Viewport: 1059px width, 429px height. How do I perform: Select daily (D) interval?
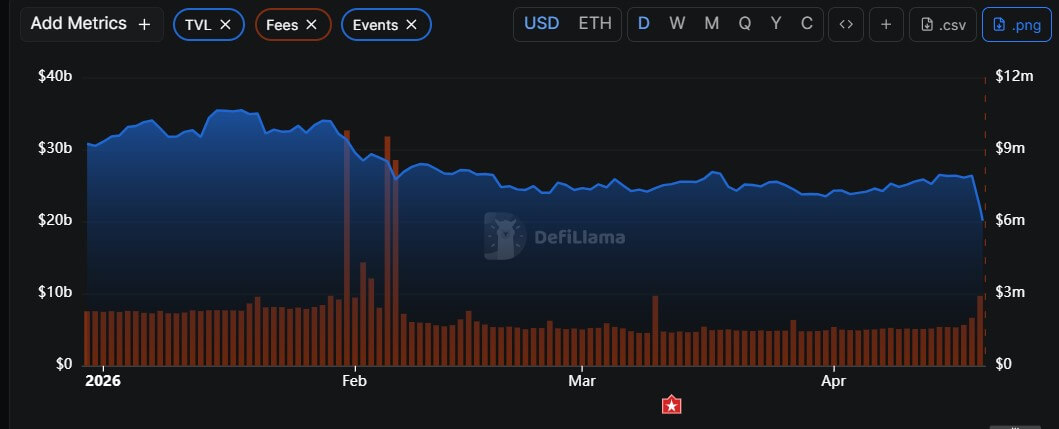pyautogui.click(x=644, y=24)
